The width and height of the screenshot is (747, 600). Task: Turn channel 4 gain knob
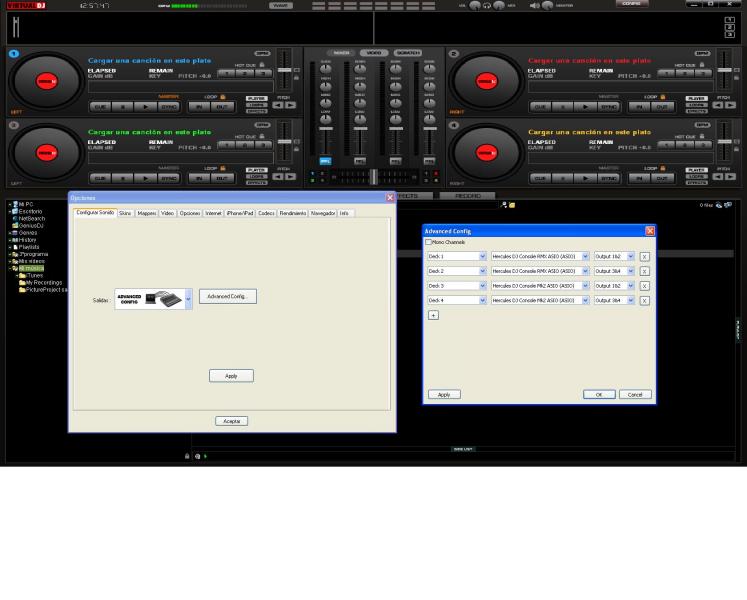click(x=429, y=69)
